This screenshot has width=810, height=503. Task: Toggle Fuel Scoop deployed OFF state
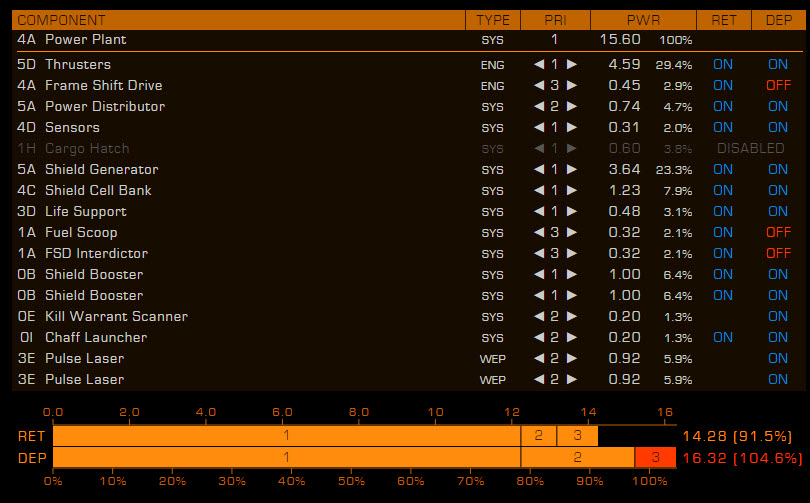click(x=778, y=232)
